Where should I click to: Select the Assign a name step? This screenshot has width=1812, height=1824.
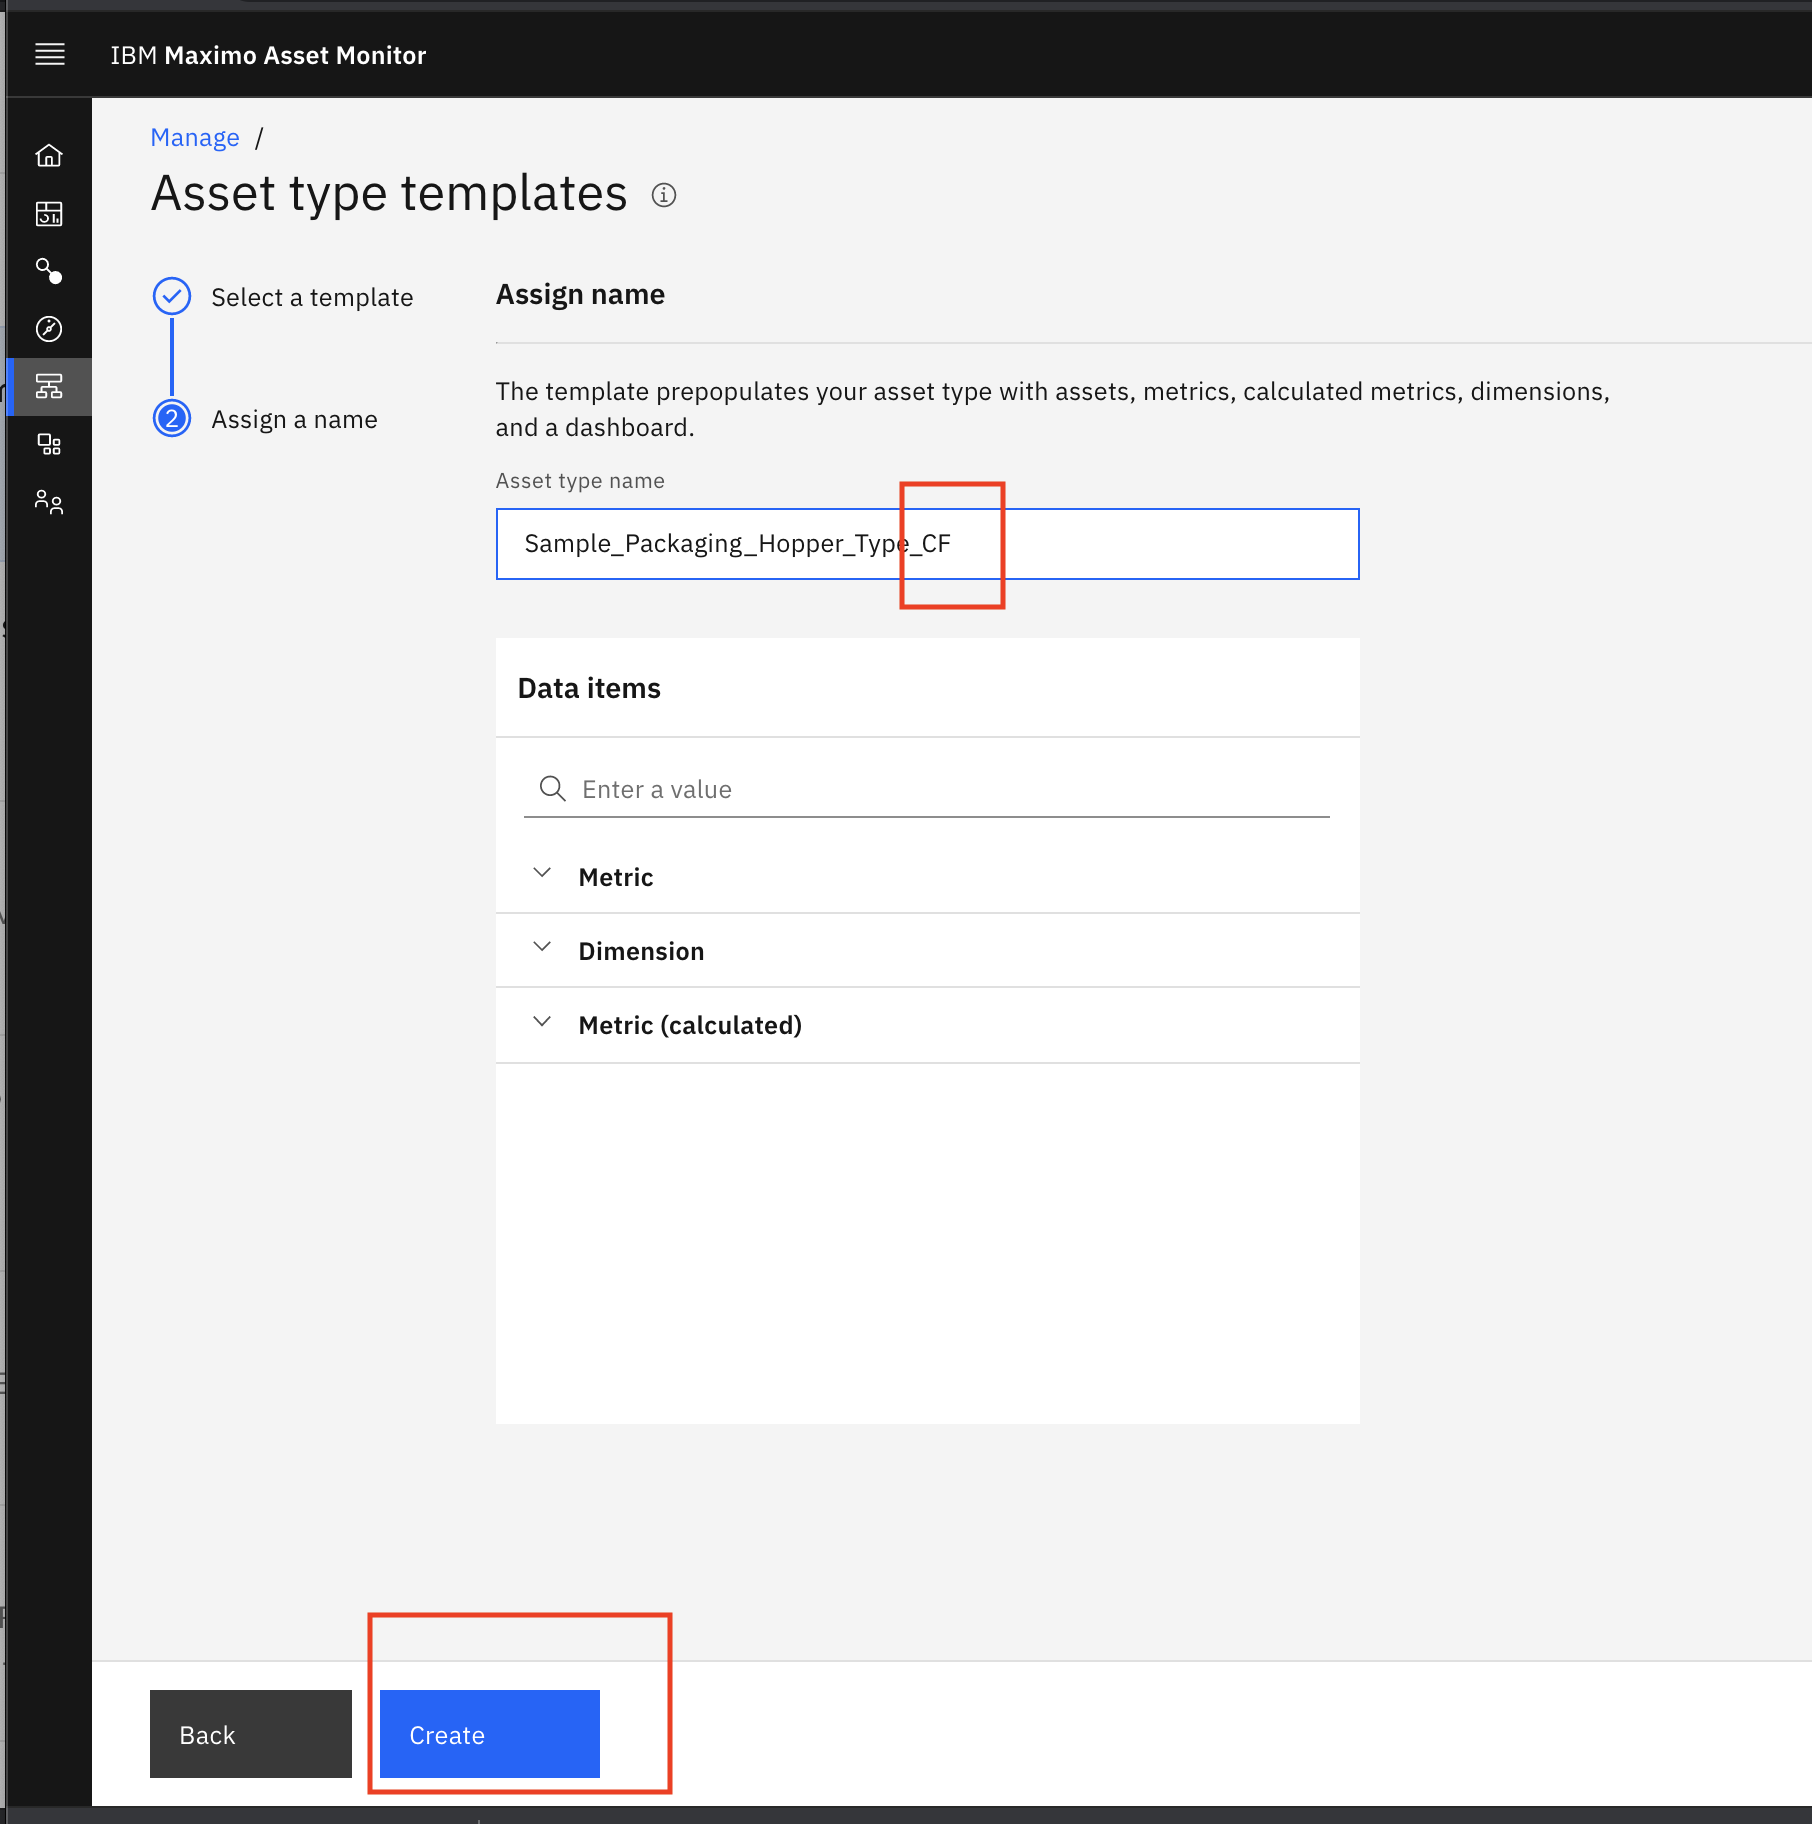pos(294,420)
